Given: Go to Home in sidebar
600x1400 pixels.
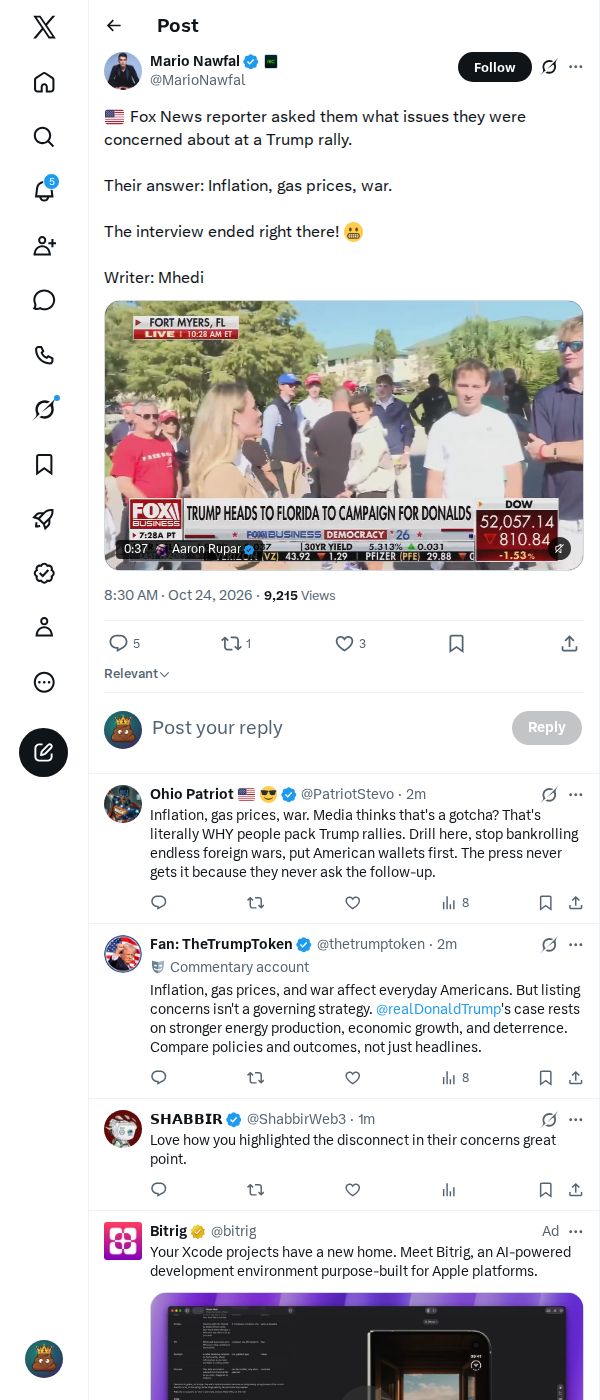Looking at the screenshot, I should coord(44,82).
